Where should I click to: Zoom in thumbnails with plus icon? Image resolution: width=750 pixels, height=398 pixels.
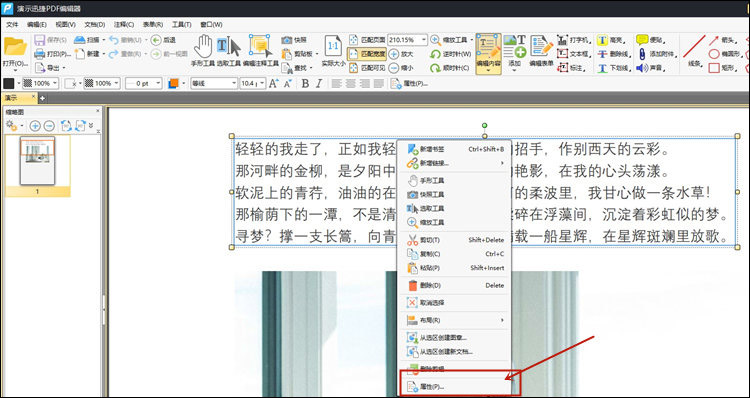(35, 126)
